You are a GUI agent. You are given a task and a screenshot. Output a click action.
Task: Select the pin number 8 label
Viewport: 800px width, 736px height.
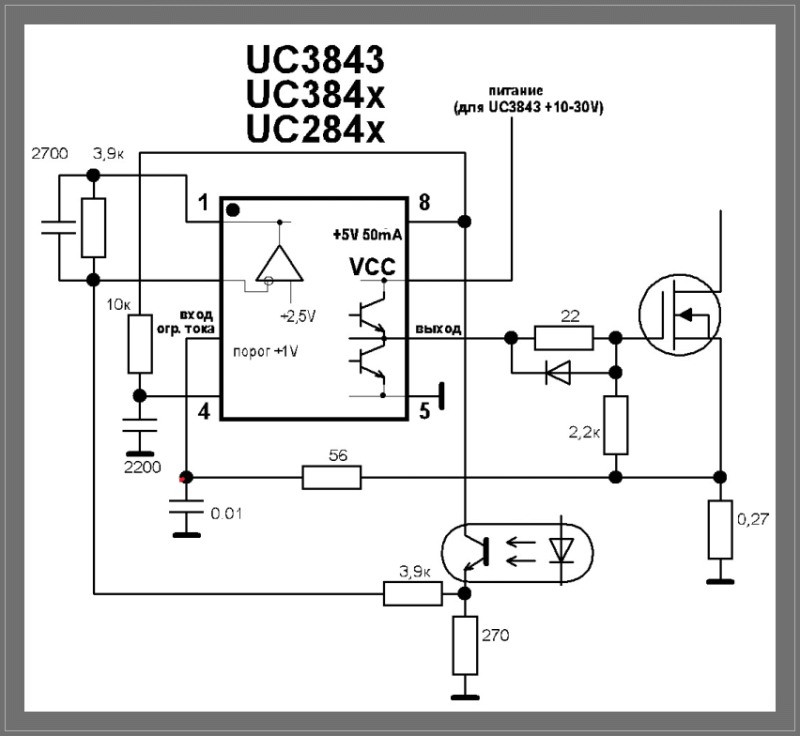(424, 202)
